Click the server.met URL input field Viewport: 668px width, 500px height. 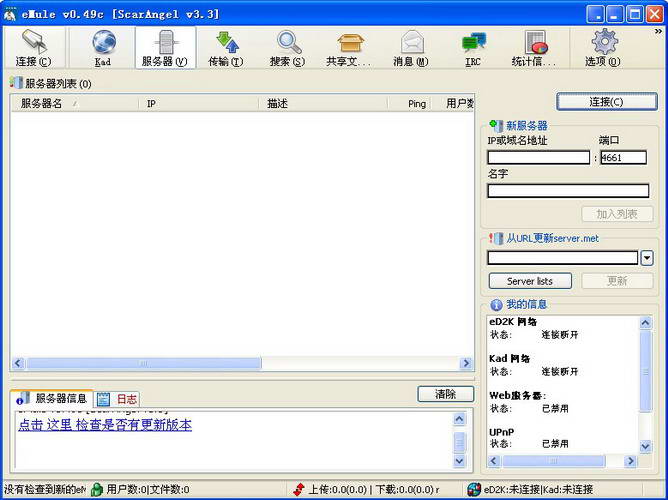coord(562,258)
